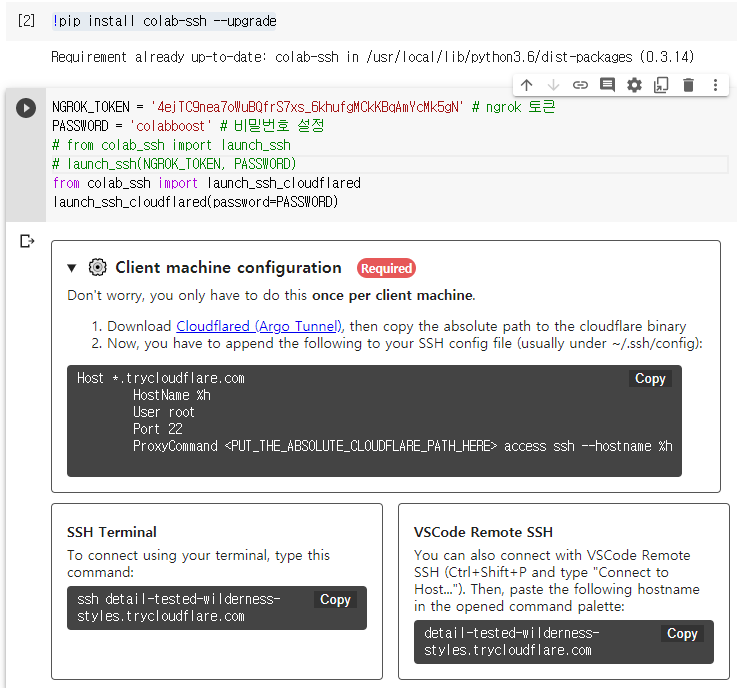Image resolution: width=737 pixels, height=688 pixels.
Task: Click the Required badge
Action: pos(386,268)
